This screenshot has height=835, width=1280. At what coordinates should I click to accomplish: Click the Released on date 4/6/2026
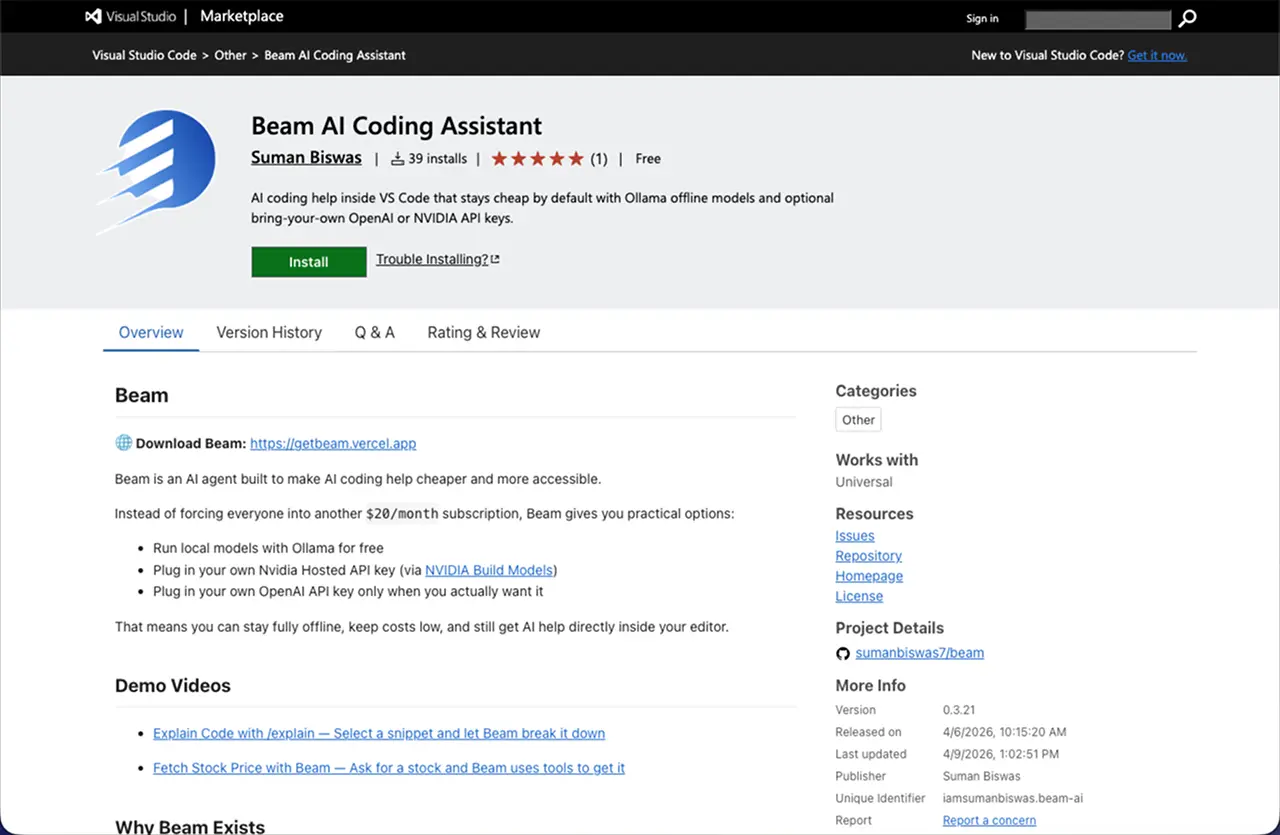[1005, 732]
